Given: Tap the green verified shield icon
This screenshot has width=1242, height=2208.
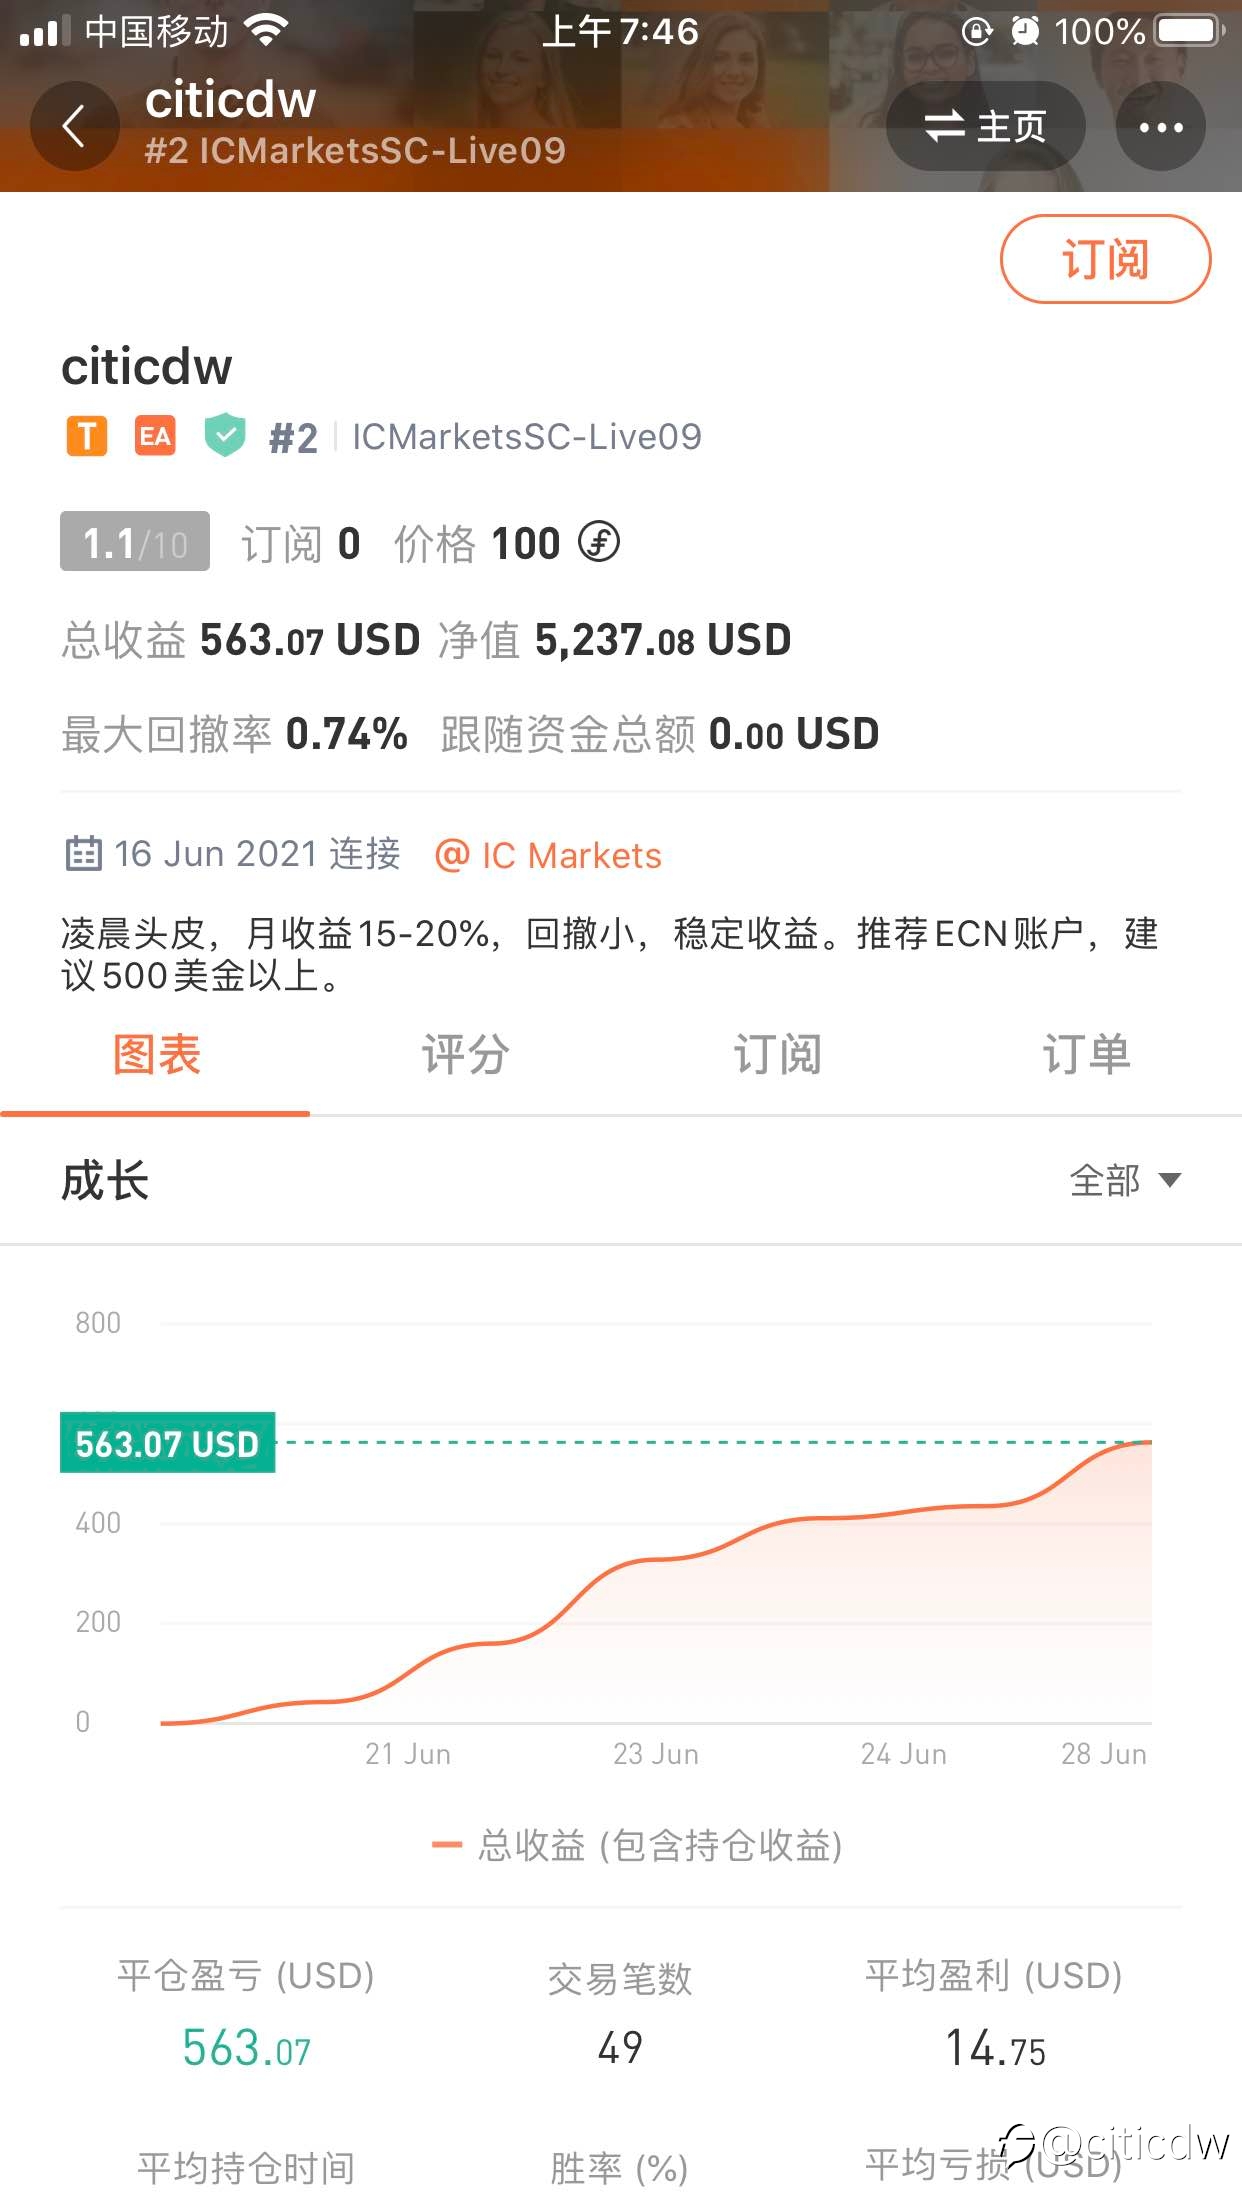Looking at the screenshot, I should pyautogui.click(x=225, y=435).
